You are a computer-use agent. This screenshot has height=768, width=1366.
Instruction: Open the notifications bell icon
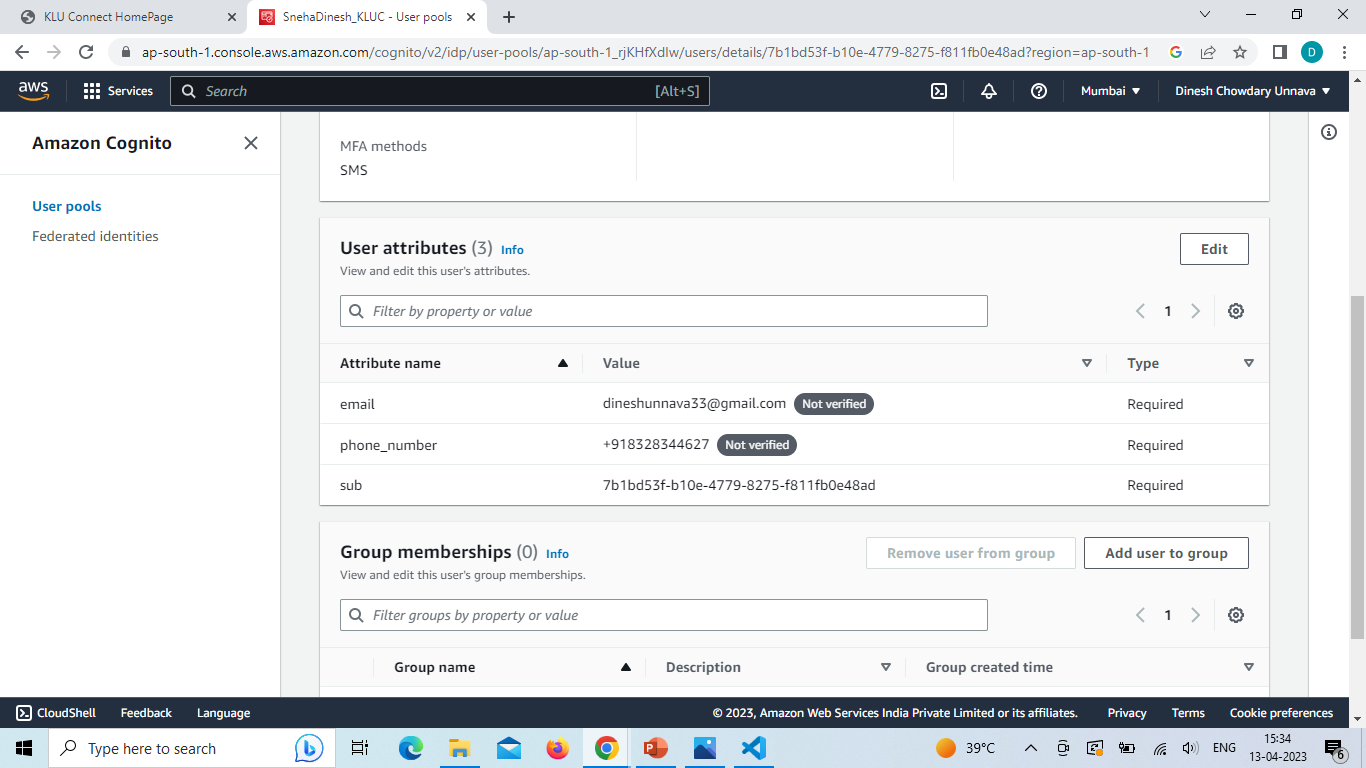988,90
